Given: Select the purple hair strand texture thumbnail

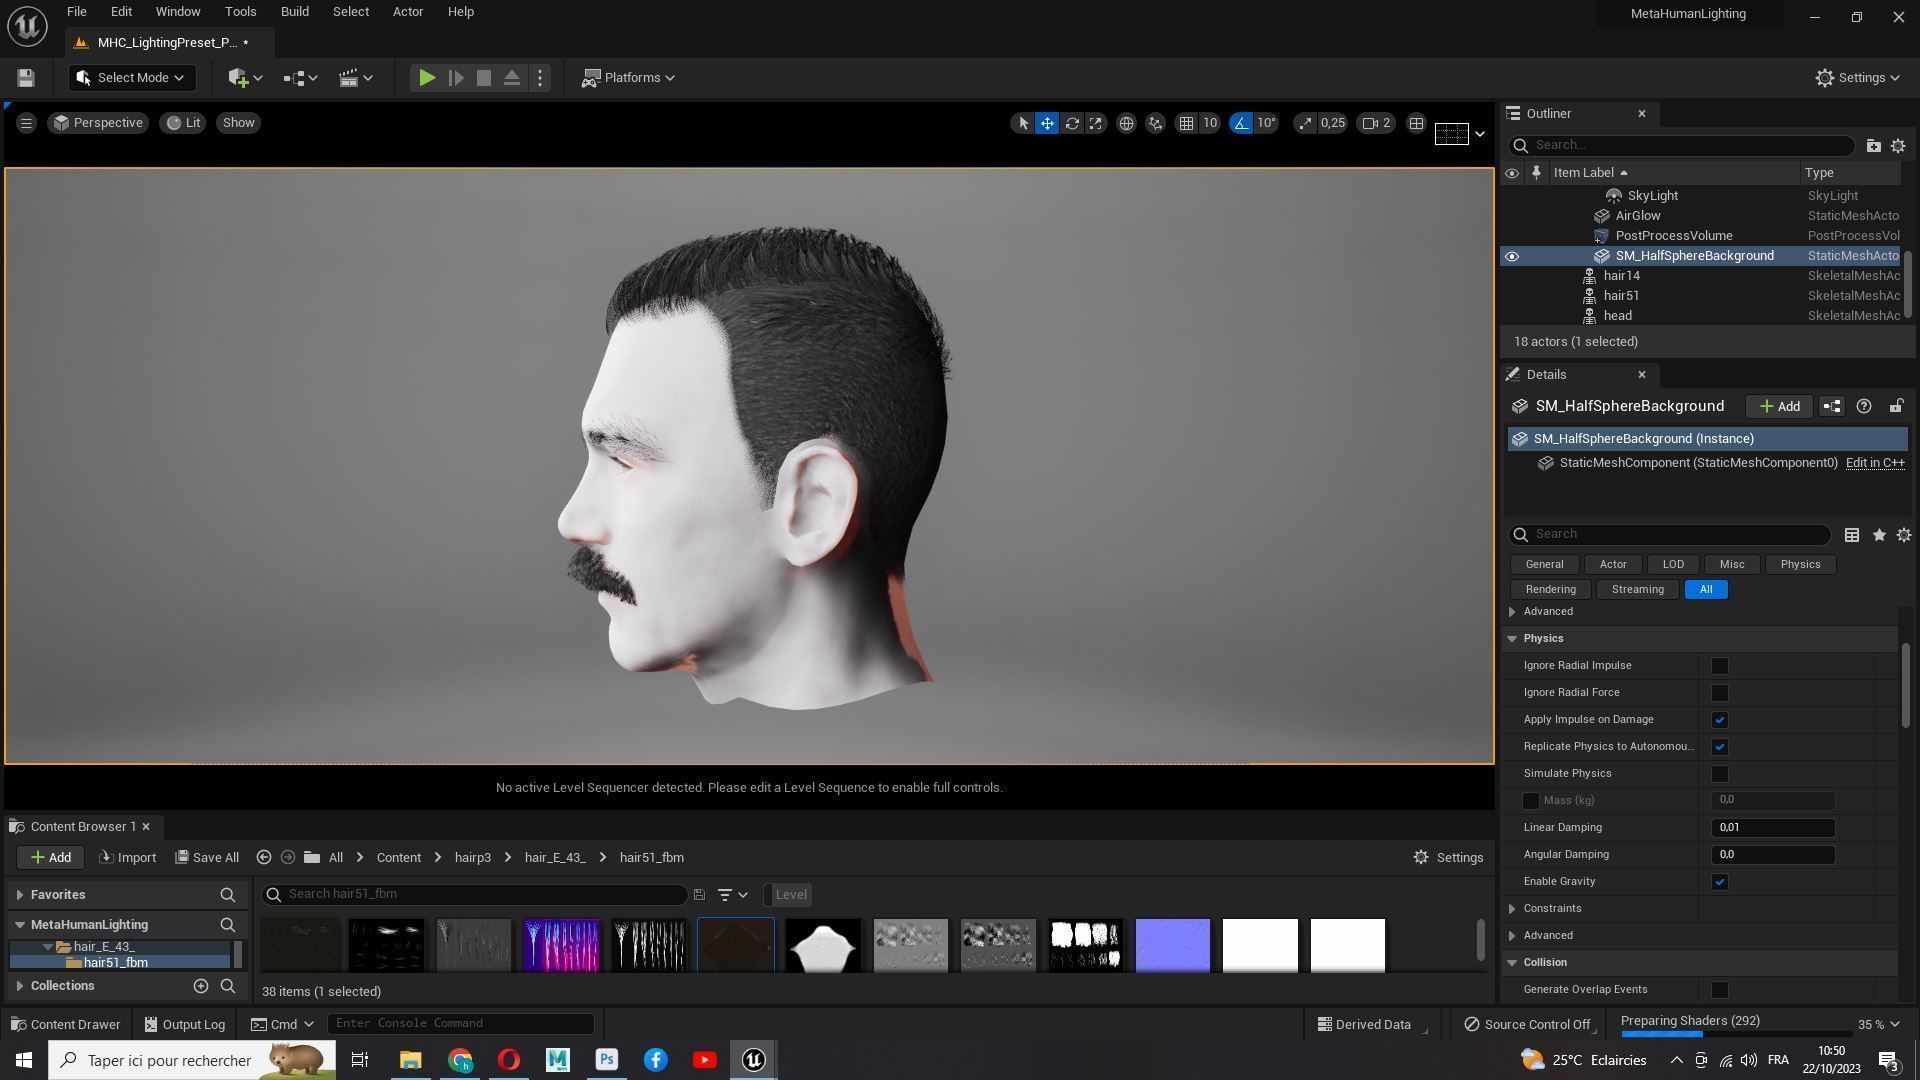Looking at the screenshot, I should [x=561, y=945].
